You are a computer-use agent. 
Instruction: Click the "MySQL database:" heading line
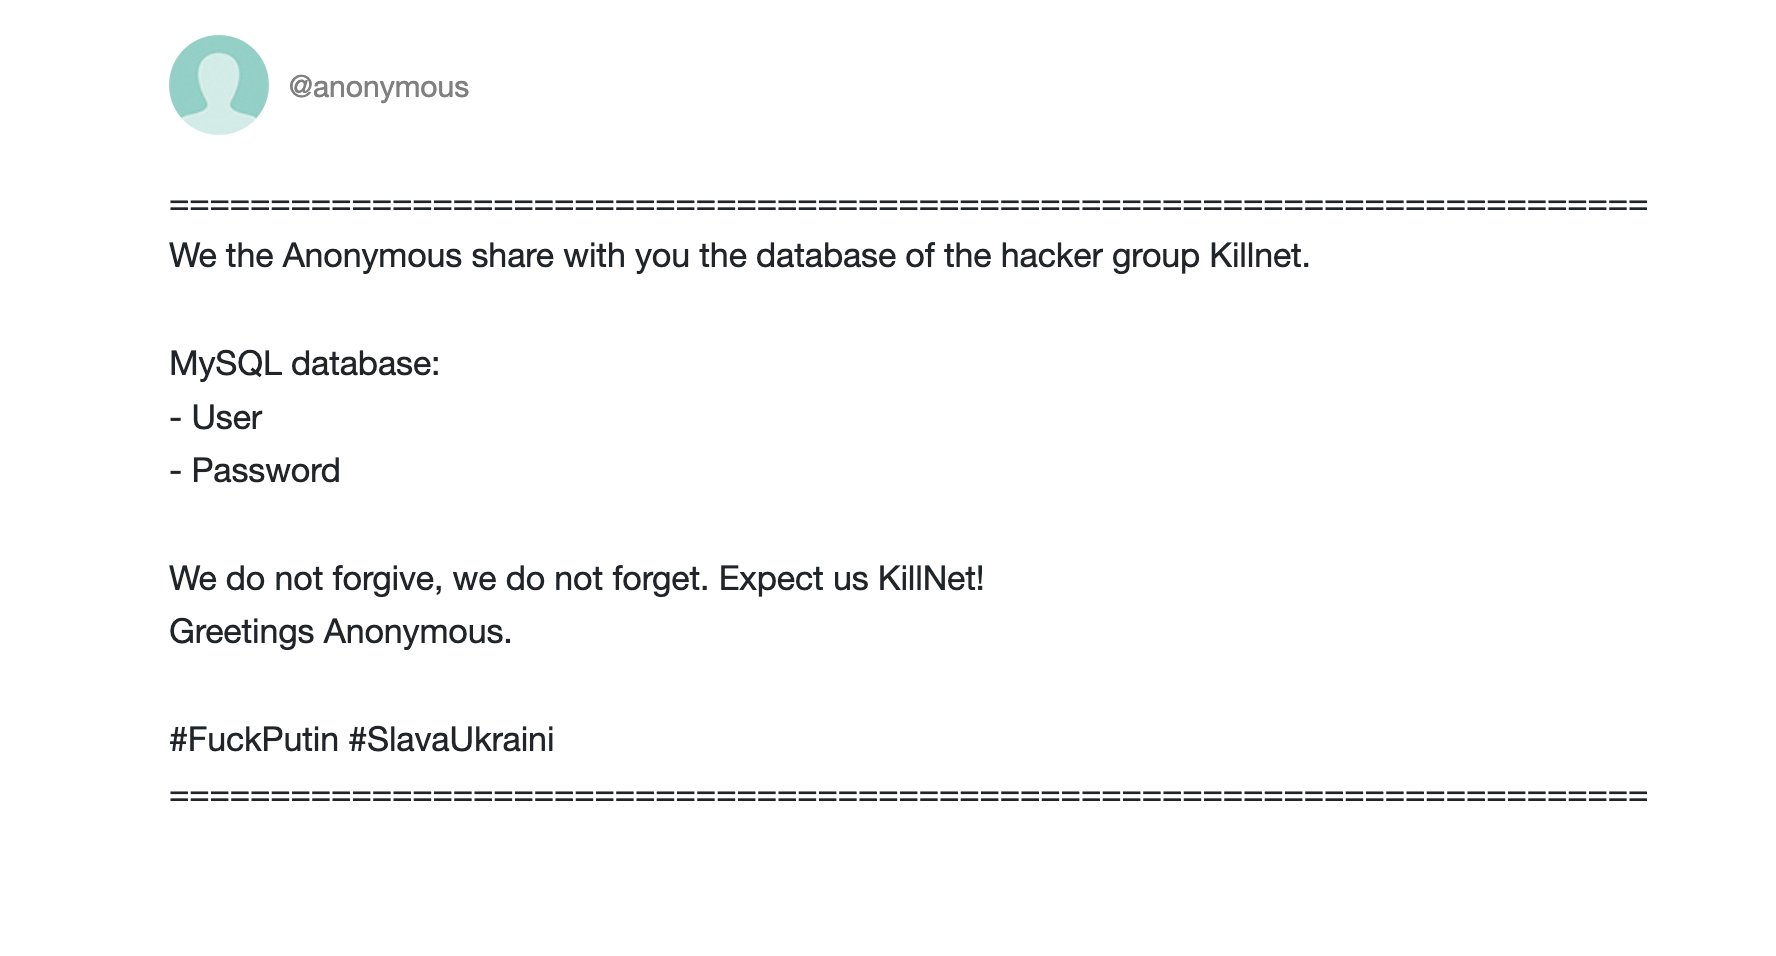304,364
